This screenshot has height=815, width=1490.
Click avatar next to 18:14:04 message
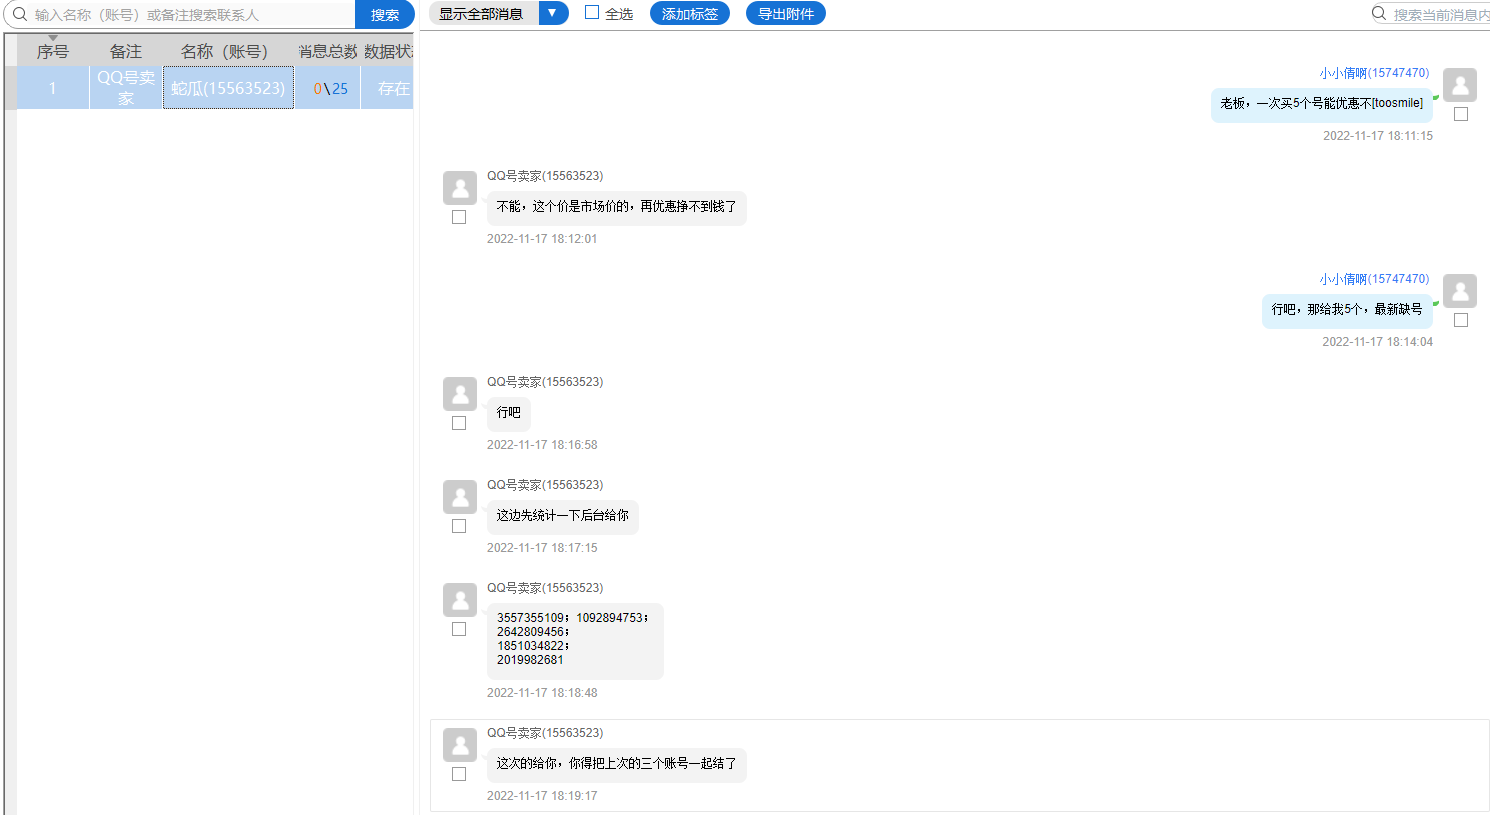click(1460, 291)
